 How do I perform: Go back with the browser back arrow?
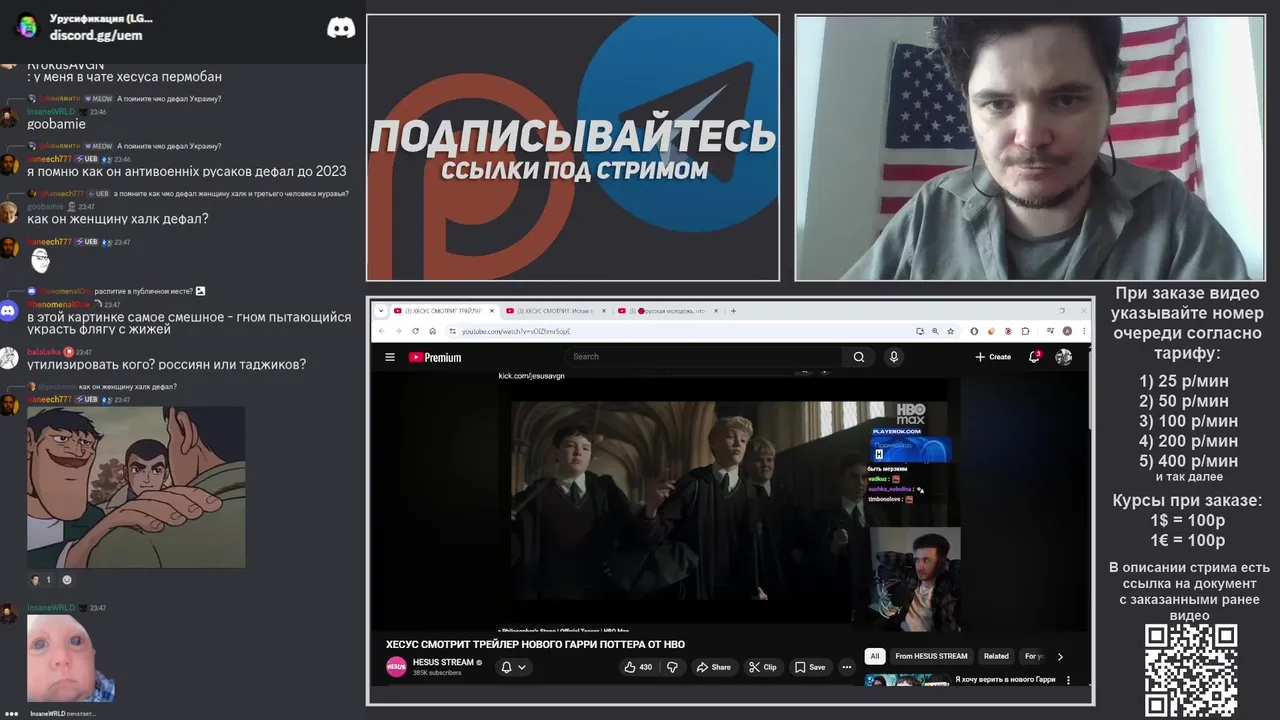(x=381, y=331)
